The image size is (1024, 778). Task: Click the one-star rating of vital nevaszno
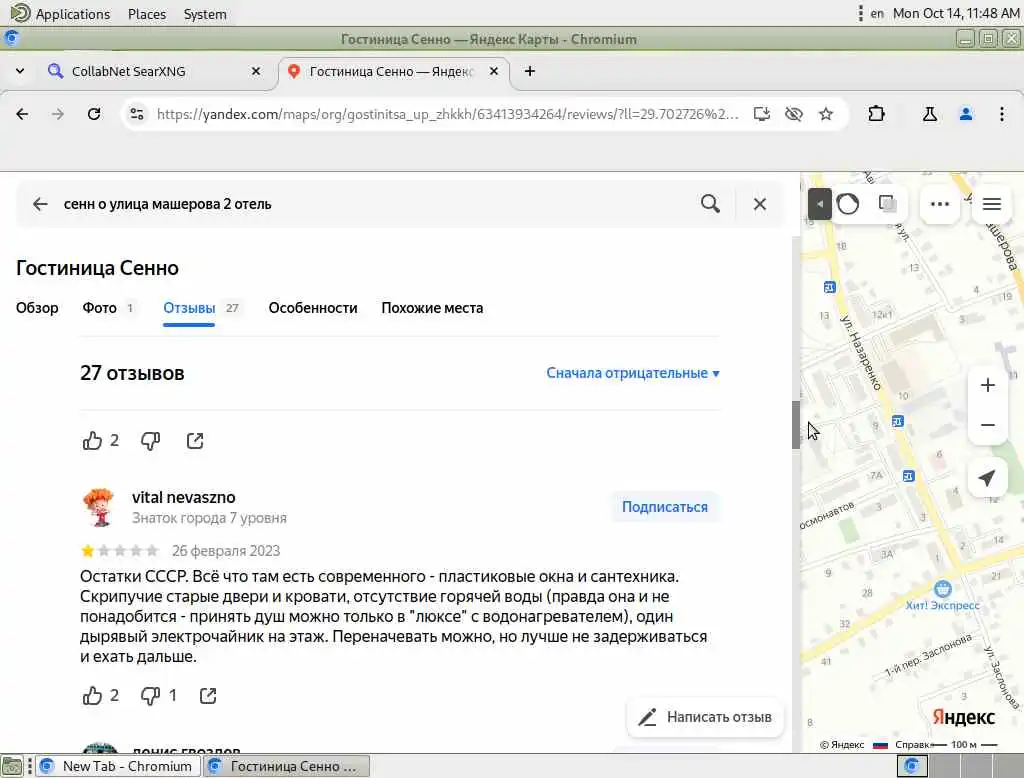pyautogui.click(x=88, y=551)
